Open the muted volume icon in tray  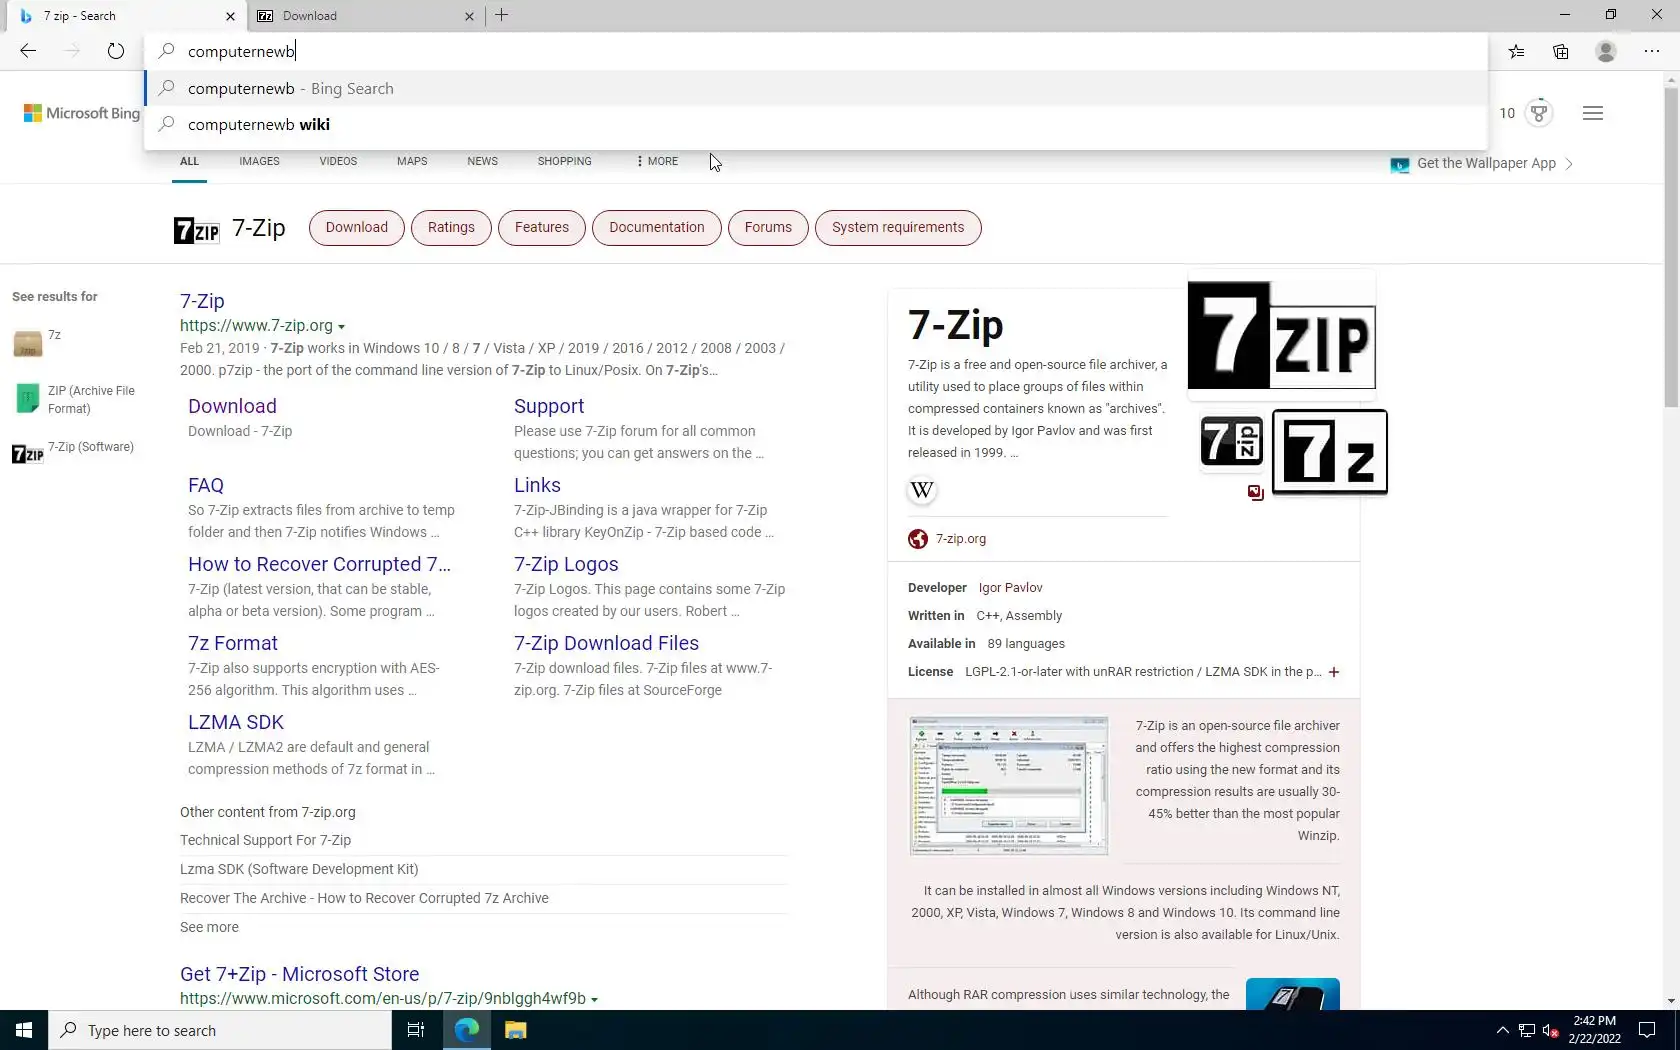coord(1550,1031)
